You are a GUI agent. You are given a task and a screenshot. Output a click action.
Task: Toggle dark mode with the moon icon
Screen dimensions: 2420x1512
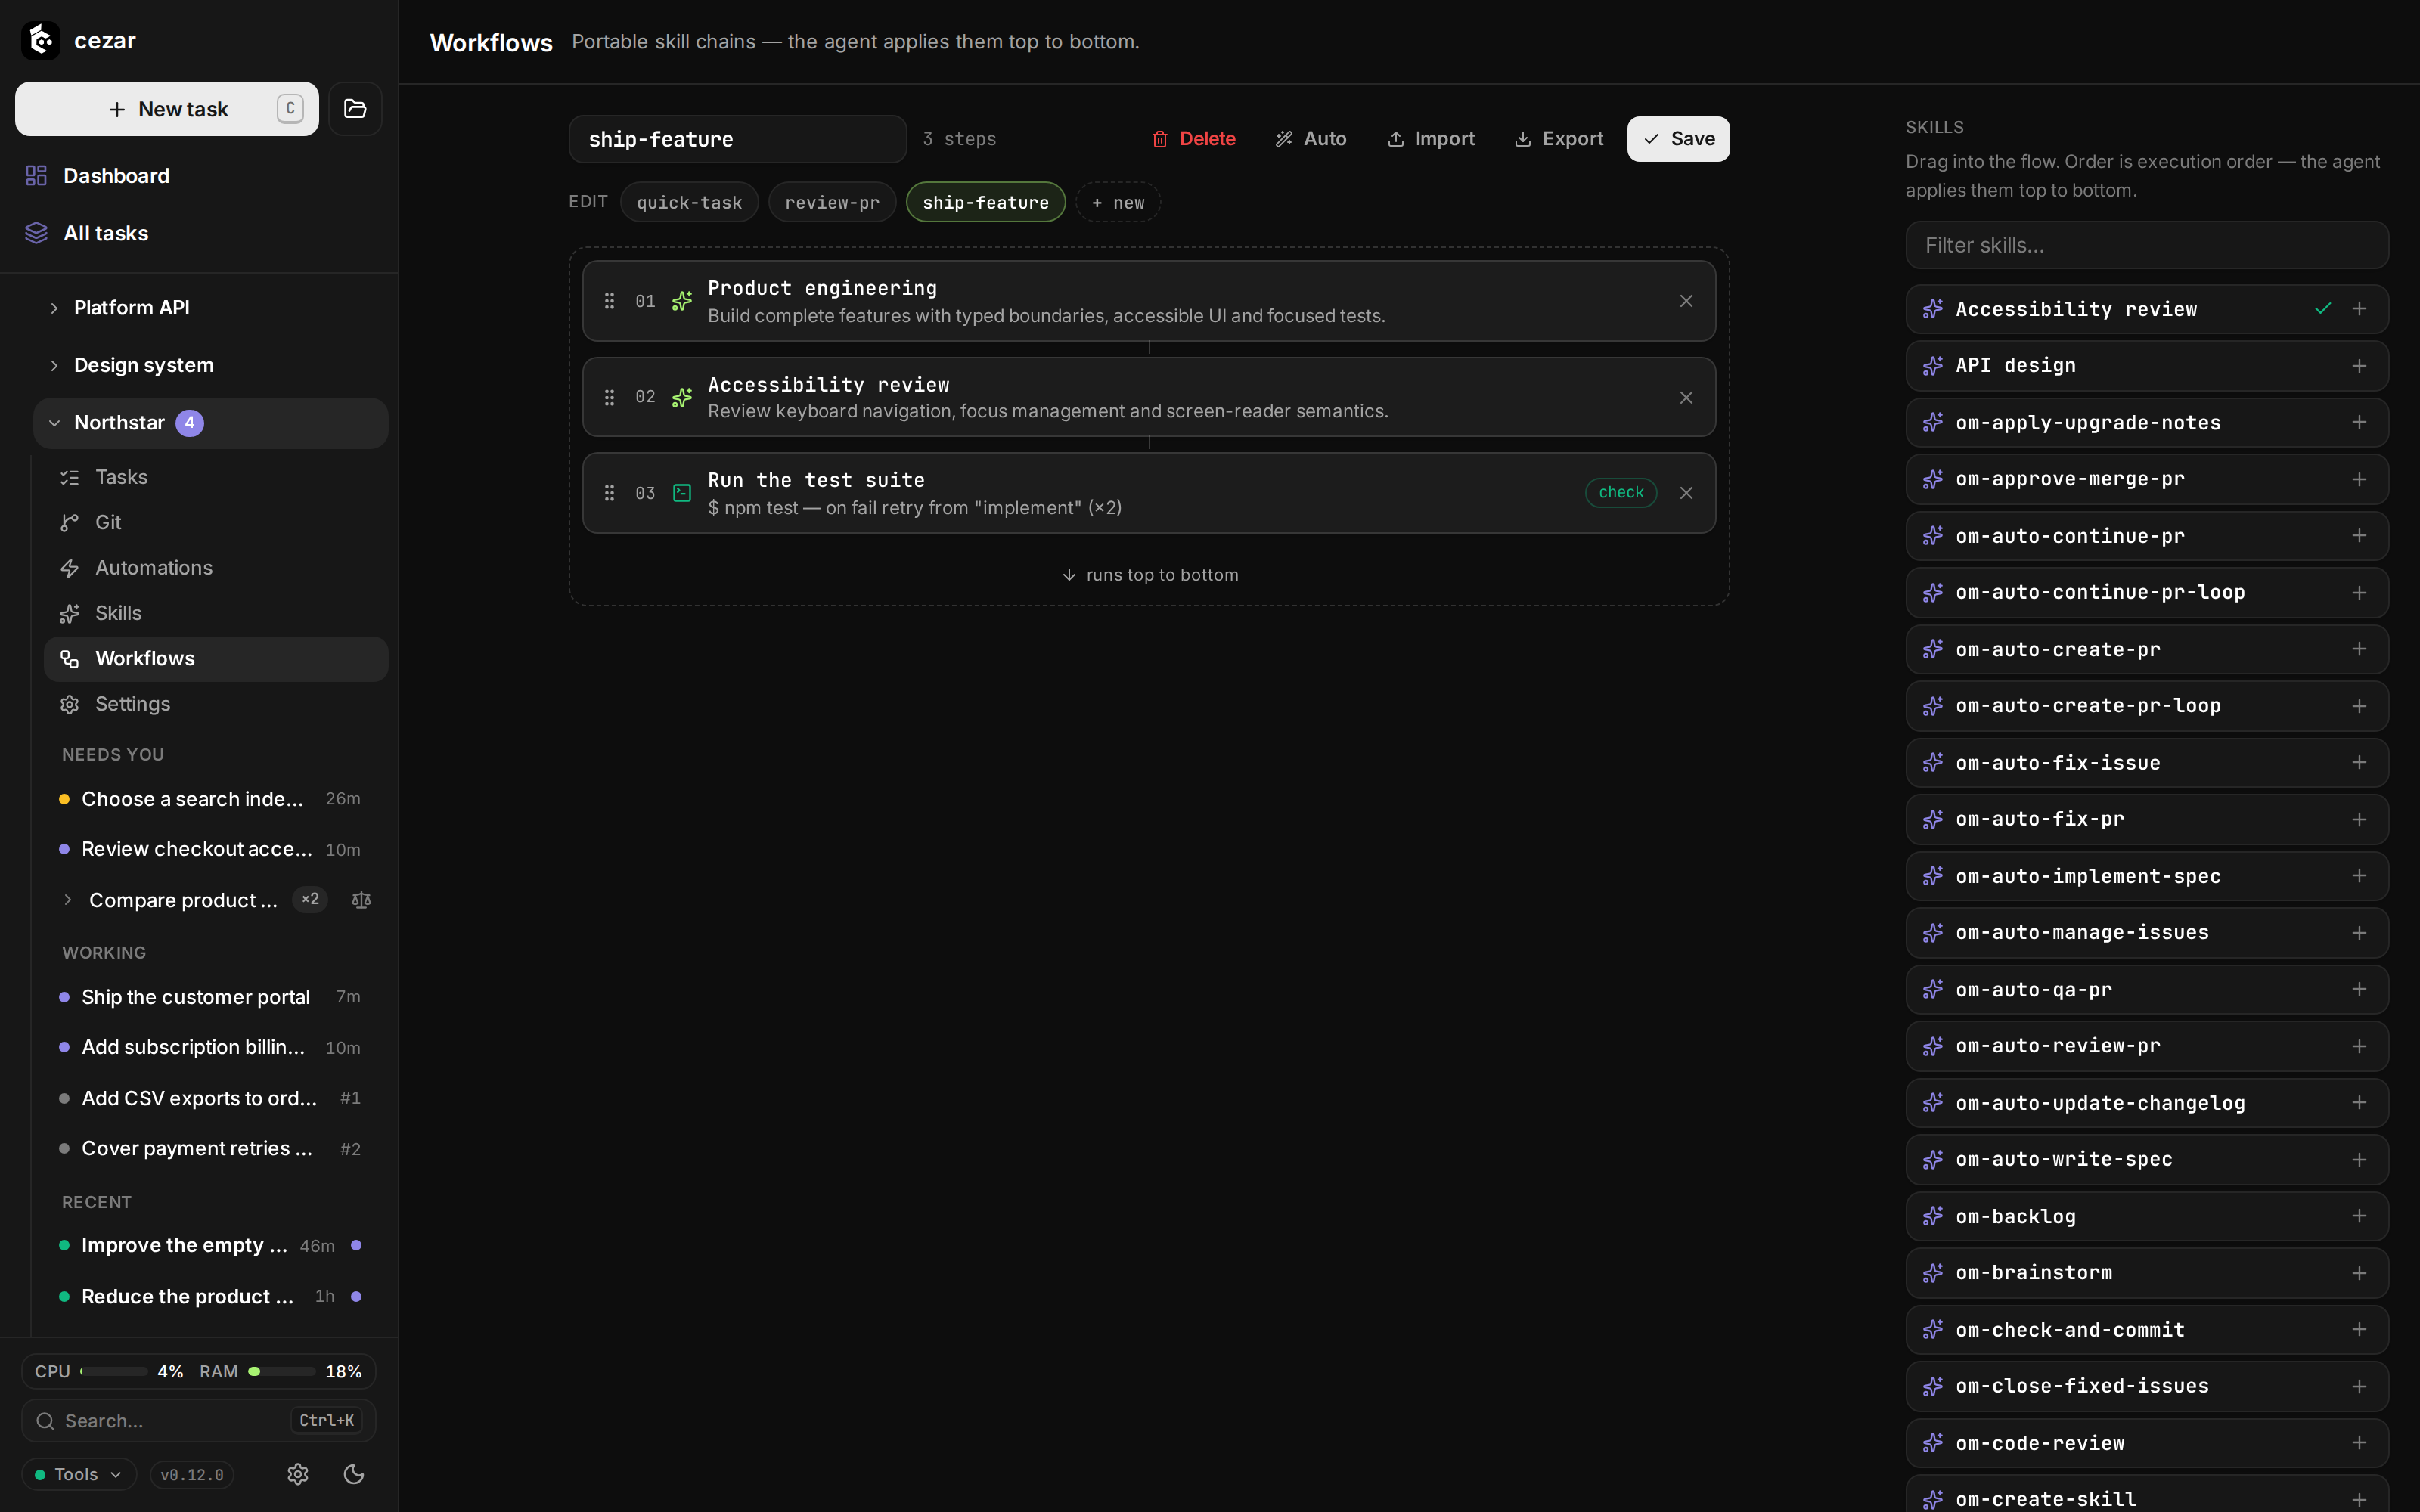click(354, 1474)
